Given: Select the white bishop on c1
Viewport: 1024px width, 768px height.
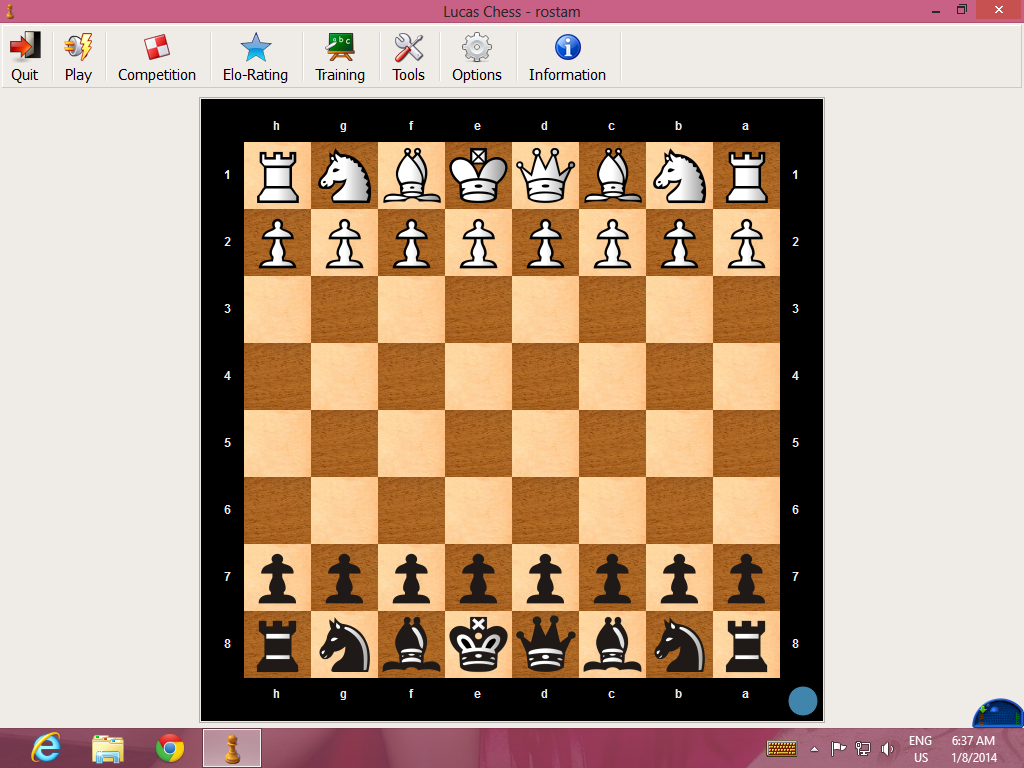Looking at the screenshot, I should (613, 175).
